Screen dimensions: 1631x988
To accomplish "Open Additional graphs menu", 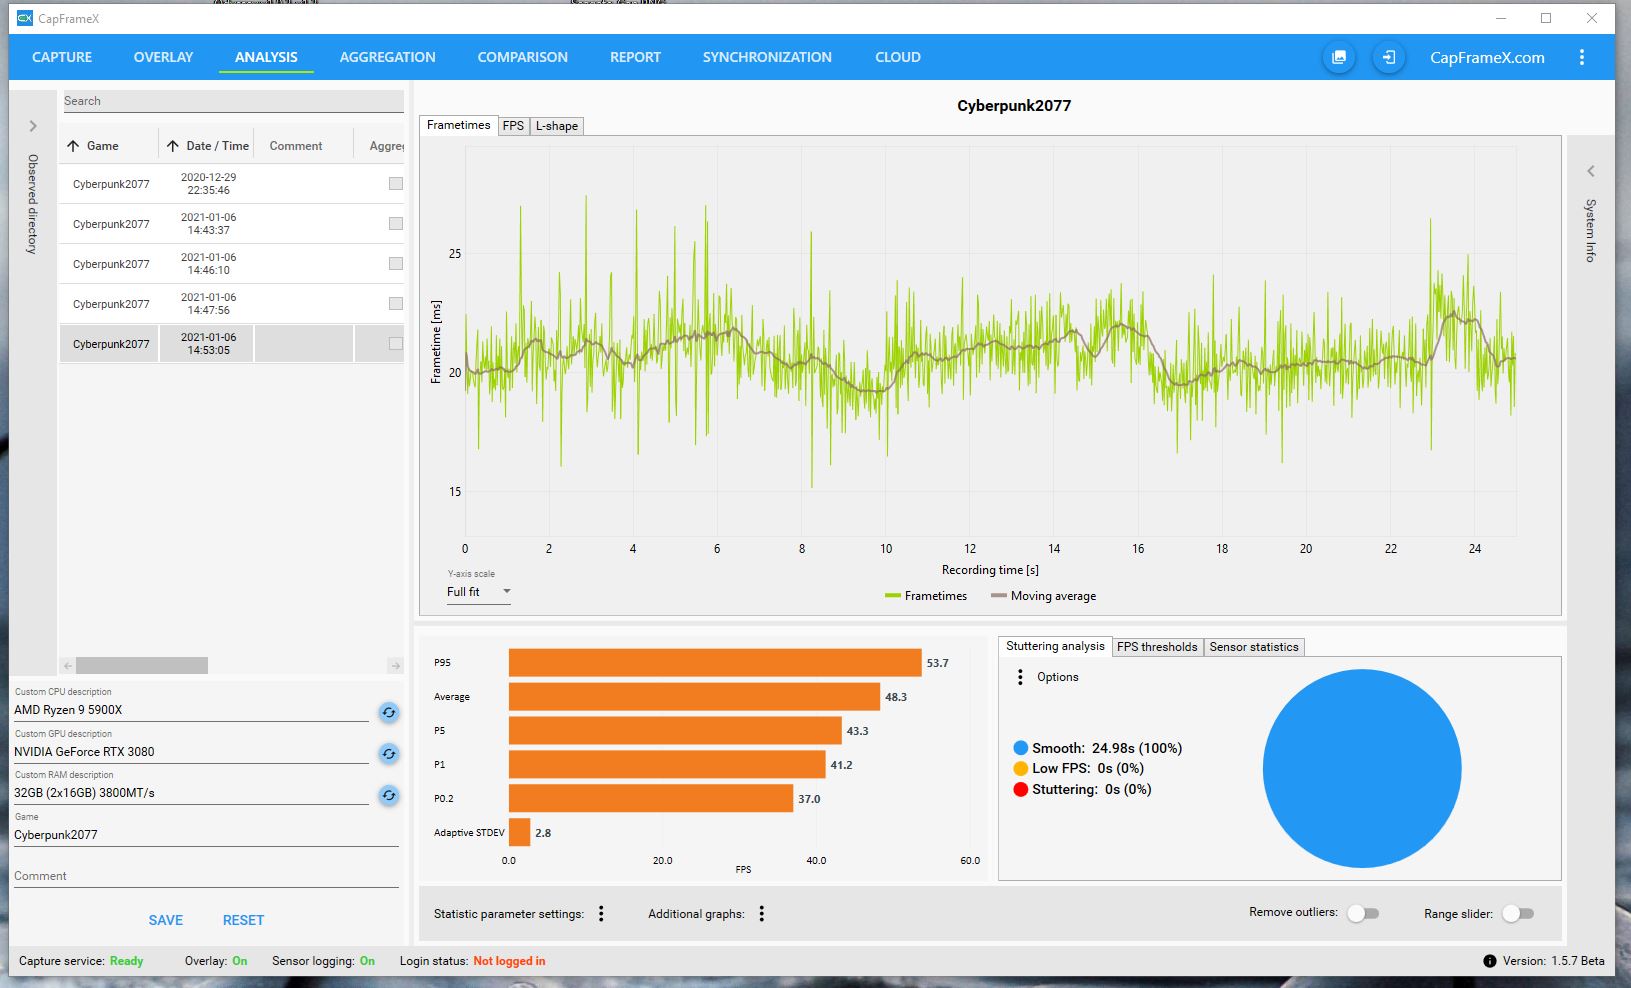I will coord(762,913).
